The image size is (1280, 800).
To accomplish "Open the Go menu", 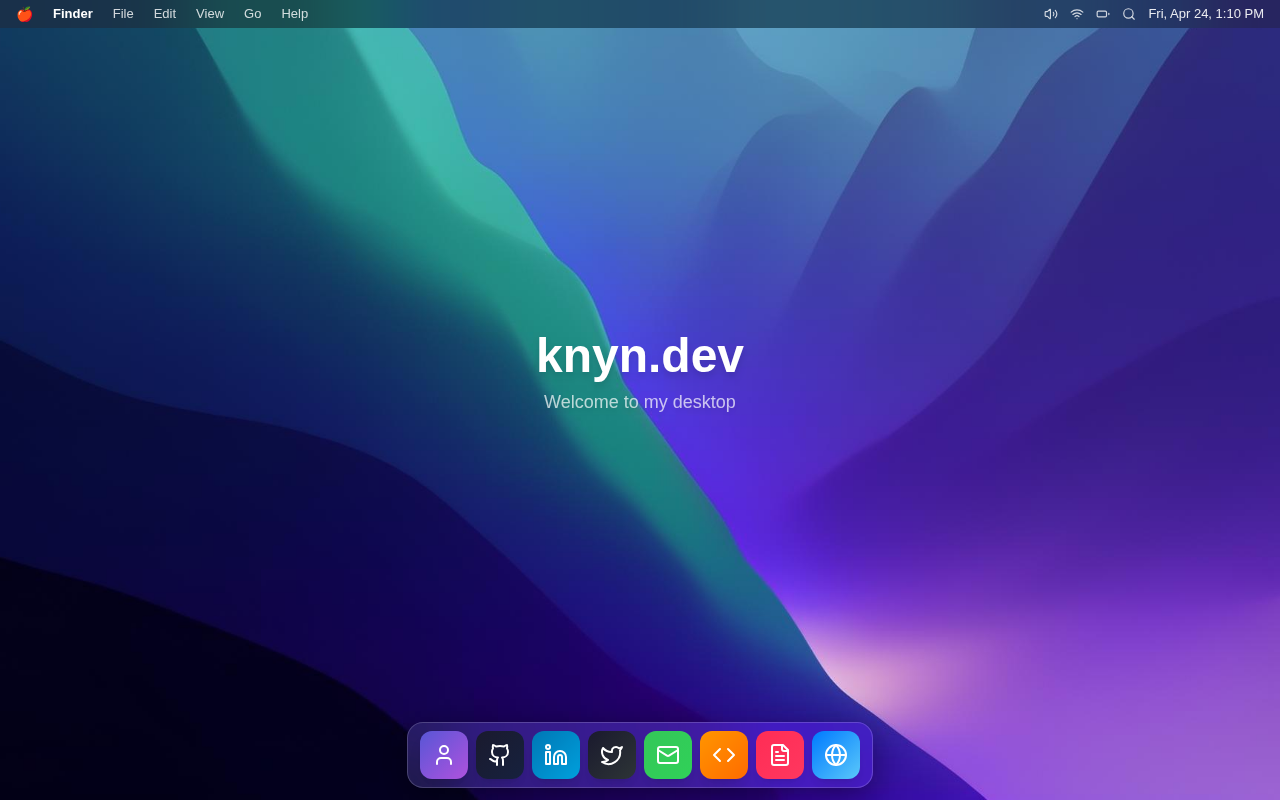I will click(253, 14).
